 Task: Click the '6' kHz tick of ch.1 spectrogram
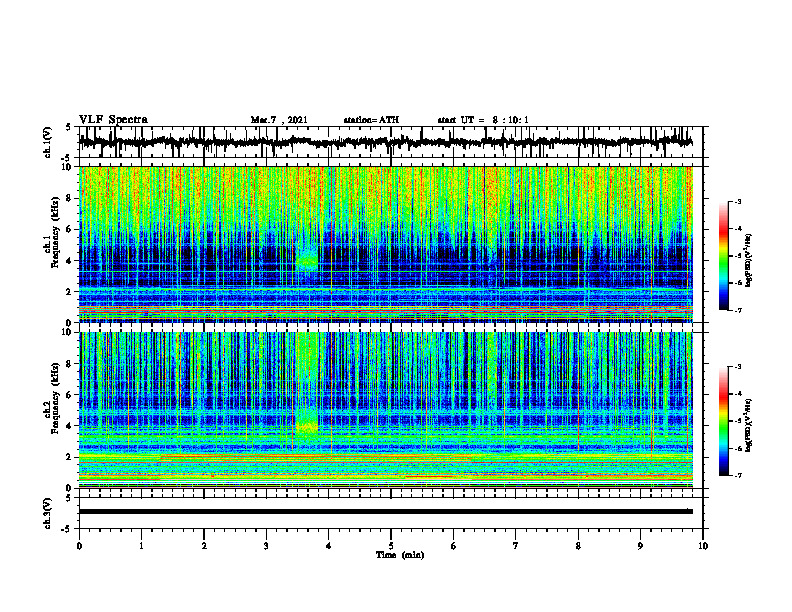click(x=70, y=229)
